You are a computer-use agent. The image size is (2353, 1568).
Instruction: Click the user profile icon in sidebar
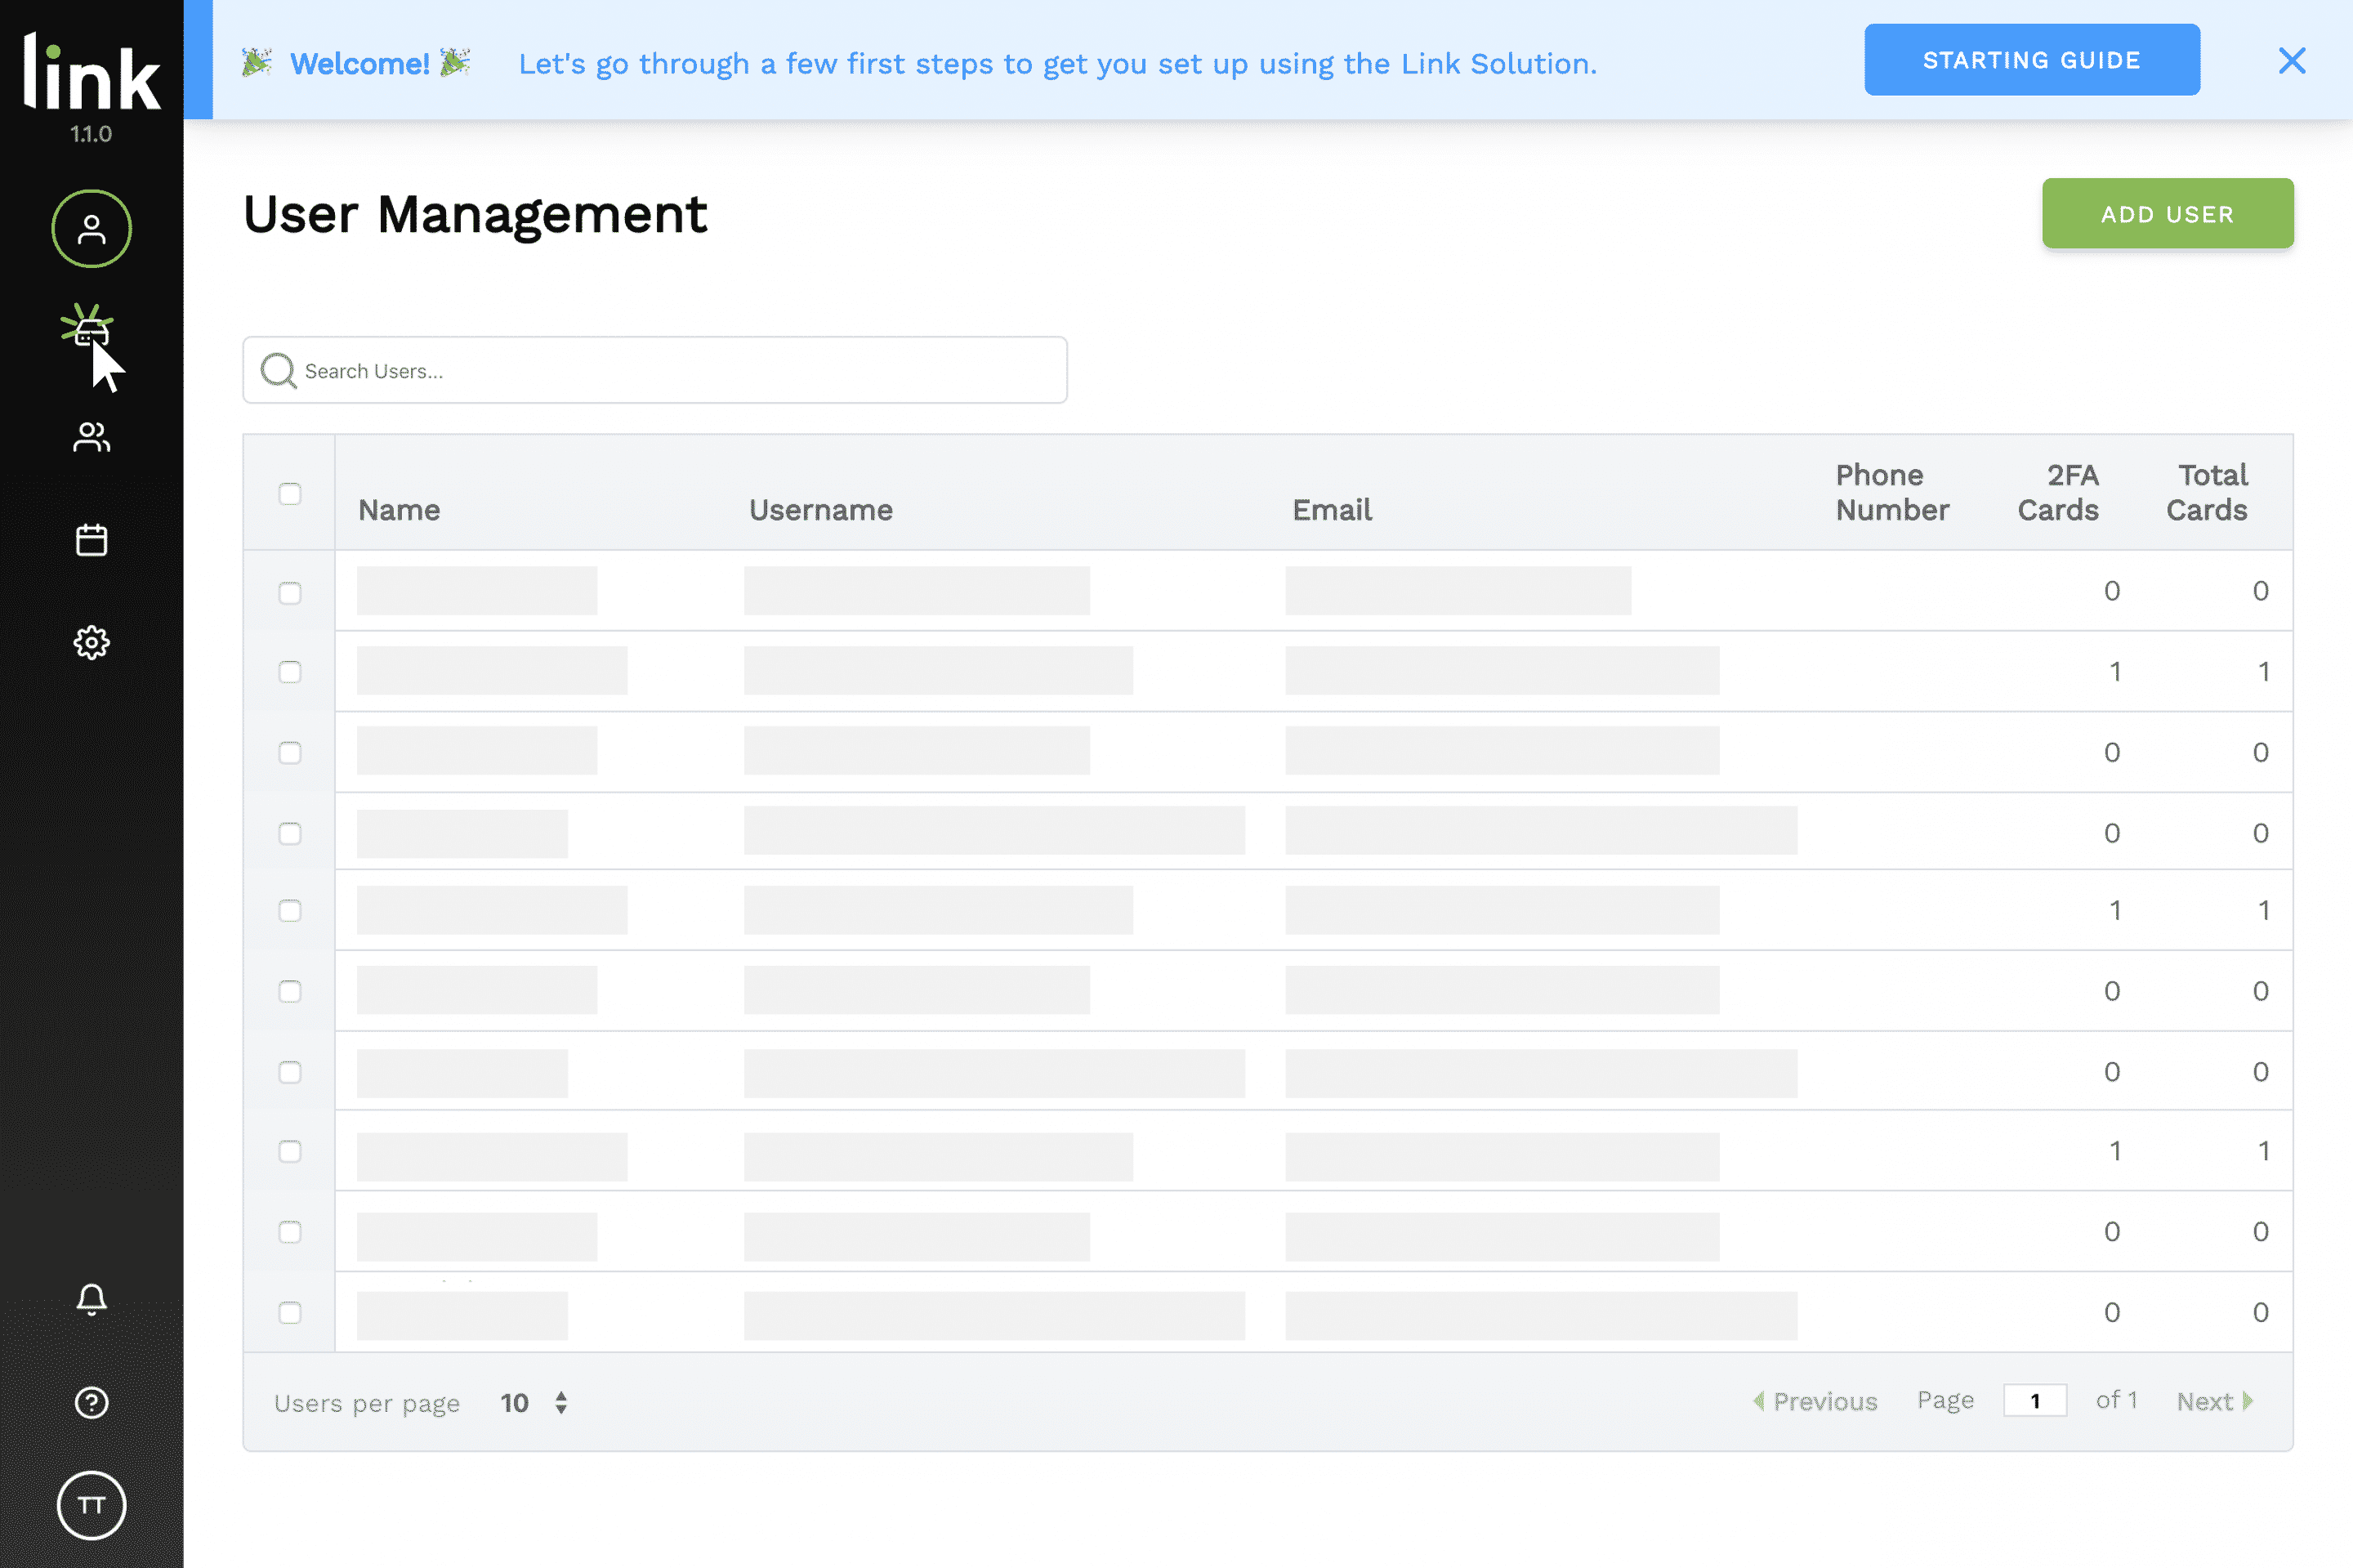pyautogui.click(x=91, y=227)
